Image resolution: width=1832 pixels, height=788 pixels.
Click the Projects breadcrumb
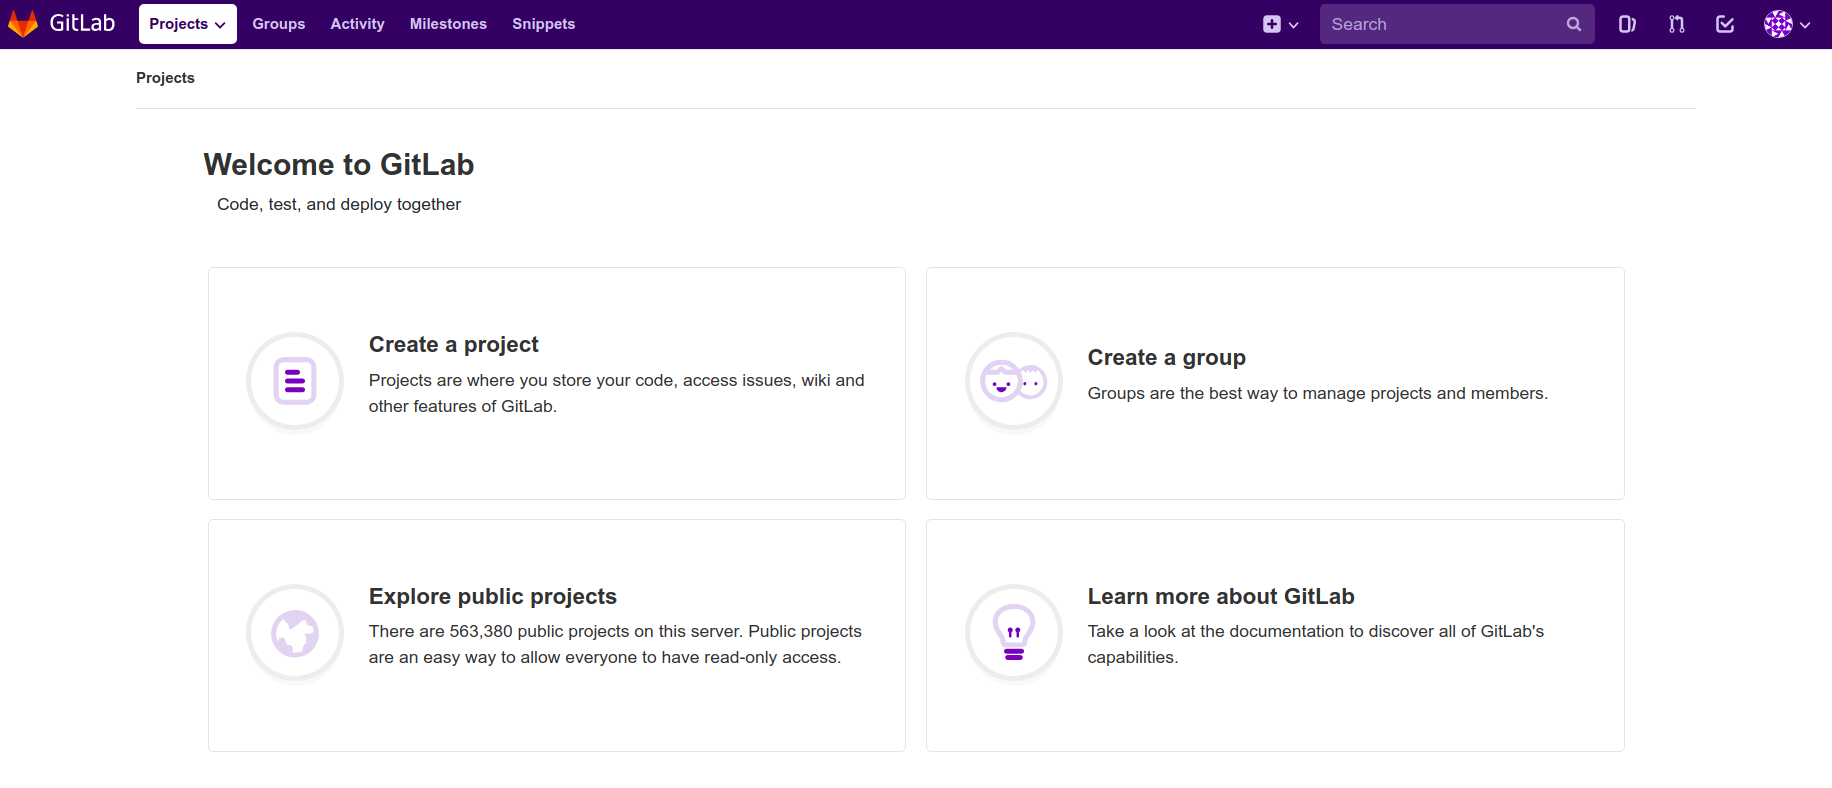coord(165,78)
